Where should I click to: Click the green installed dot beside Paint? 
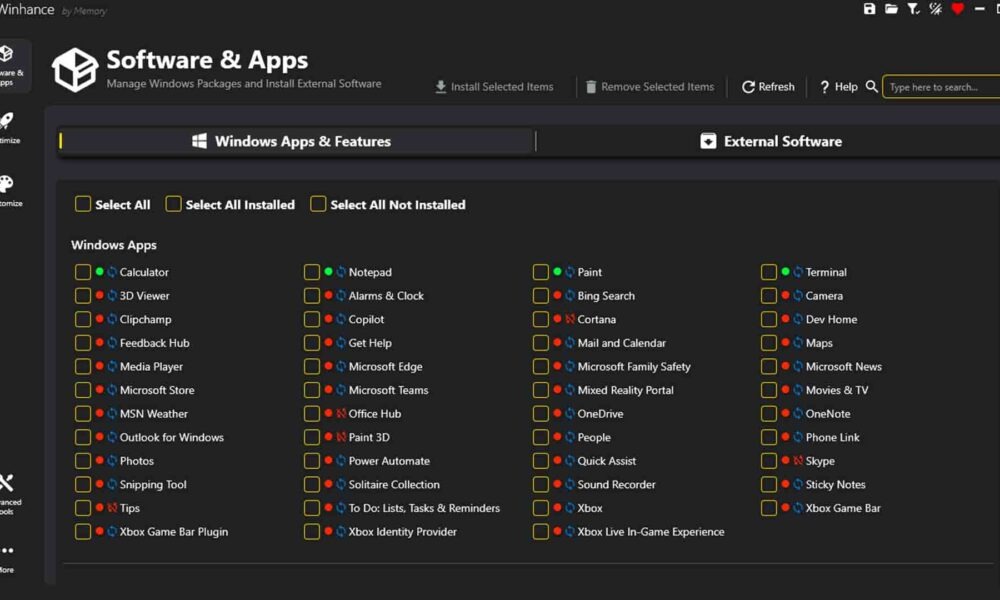[x=557, y=272]
